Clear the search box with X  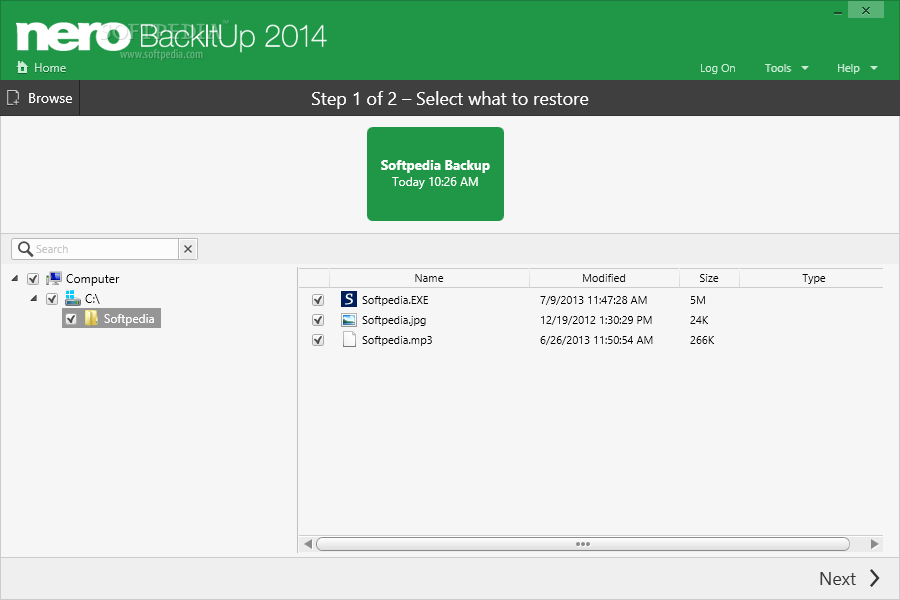(188, 249)
